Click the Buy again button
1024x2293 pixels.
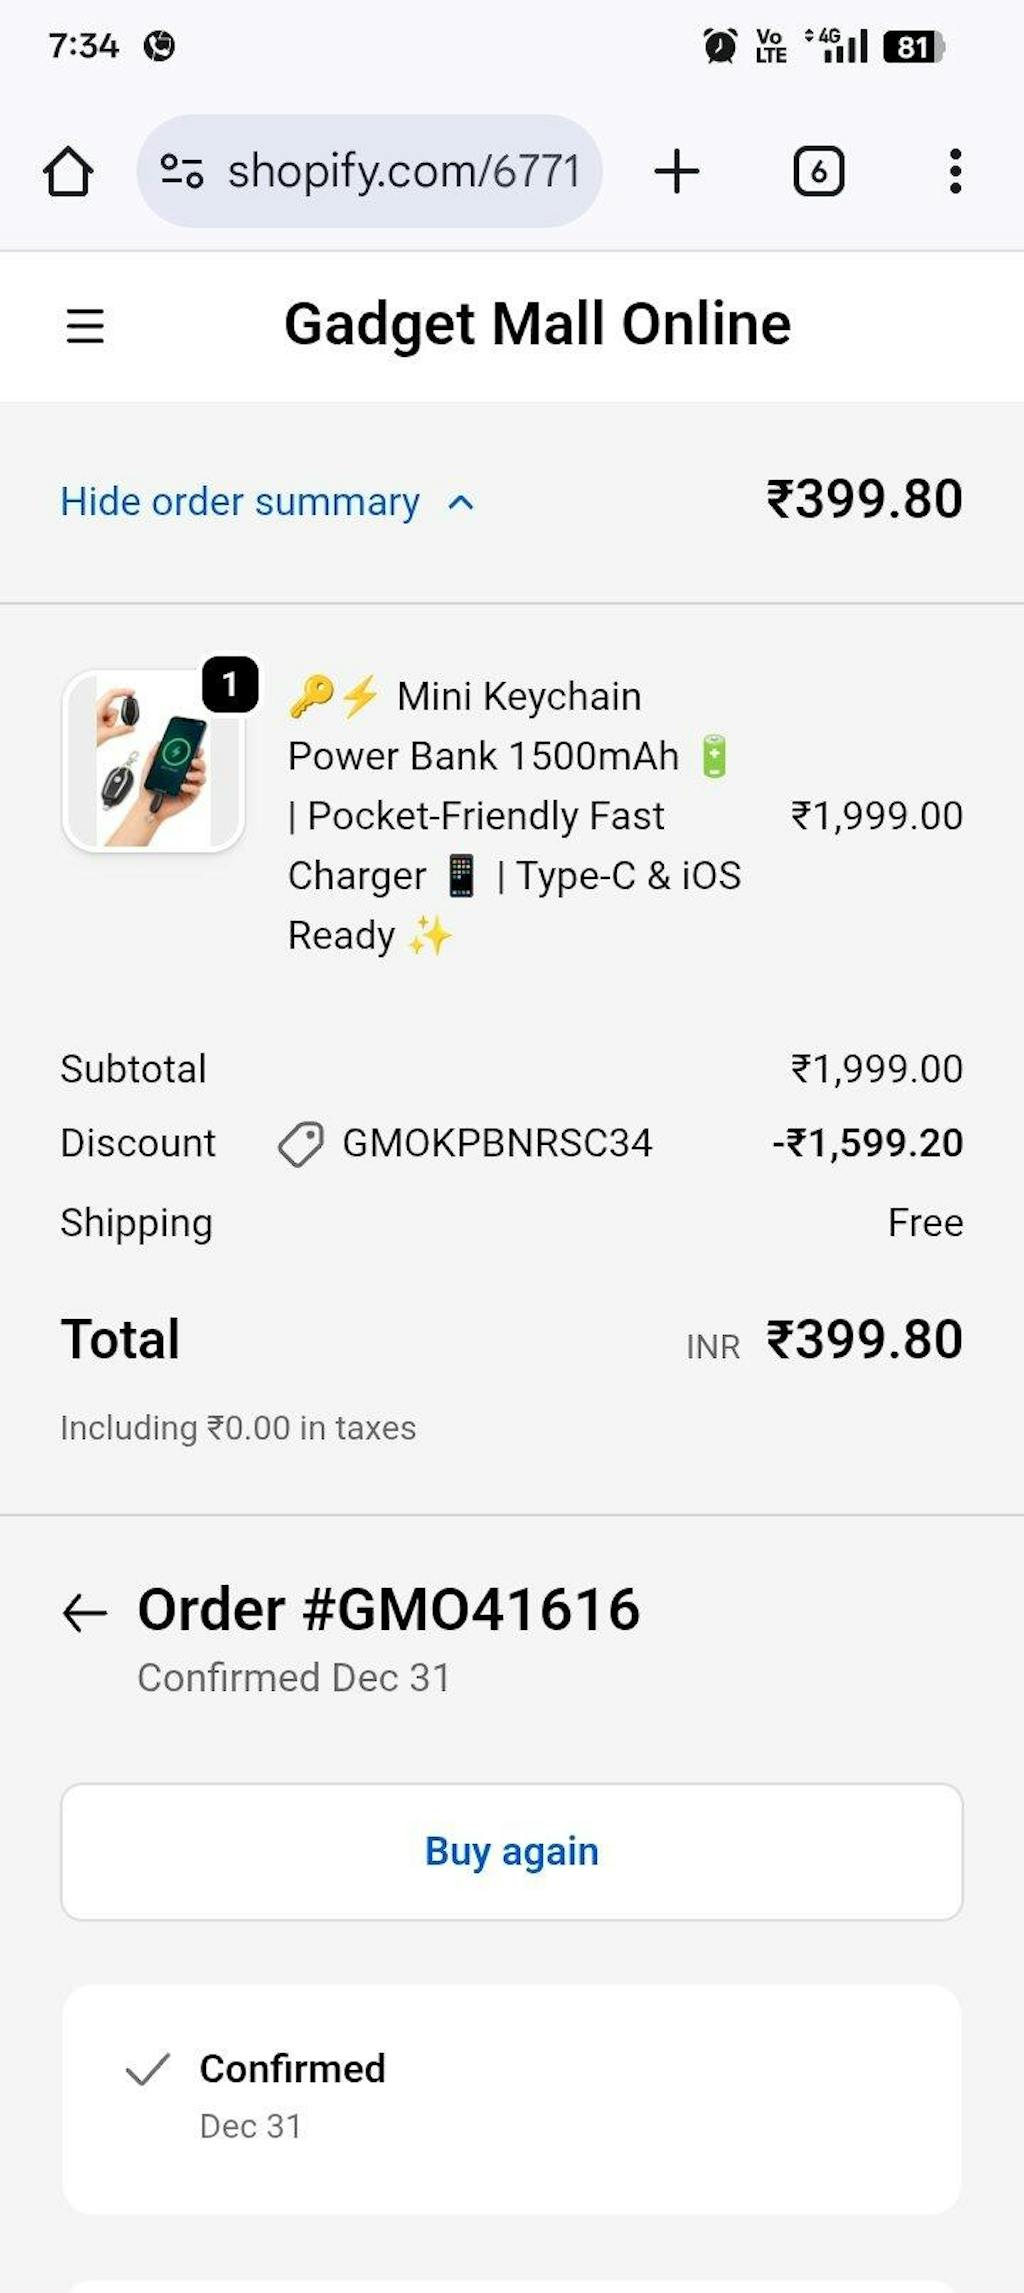512,1851
